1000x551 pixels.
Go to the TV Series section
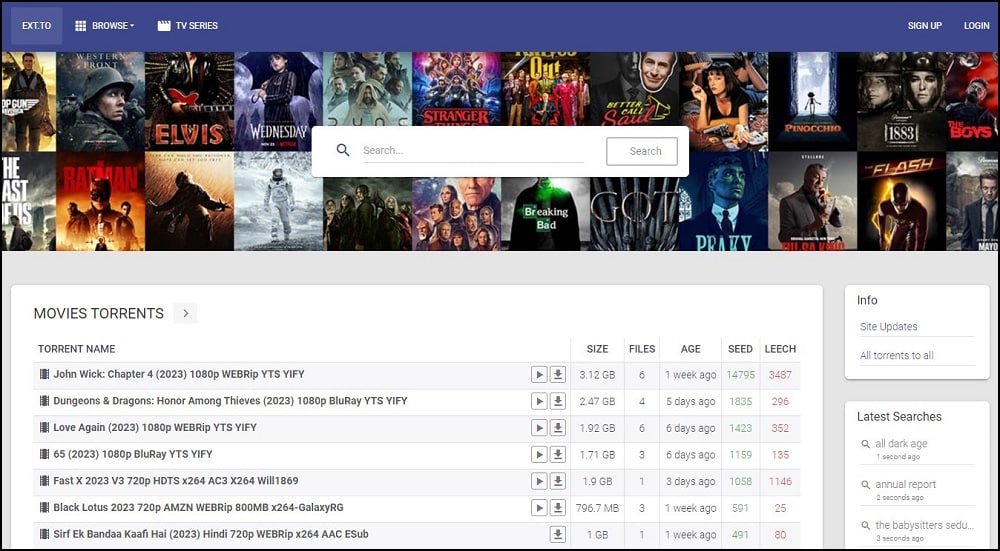click(x=188, y=26)
